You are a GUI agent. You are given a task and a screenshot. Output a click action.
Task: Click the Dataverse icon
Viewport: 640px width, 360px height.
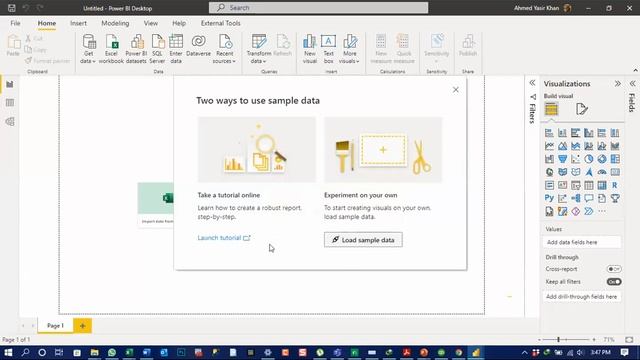[198, 42]
